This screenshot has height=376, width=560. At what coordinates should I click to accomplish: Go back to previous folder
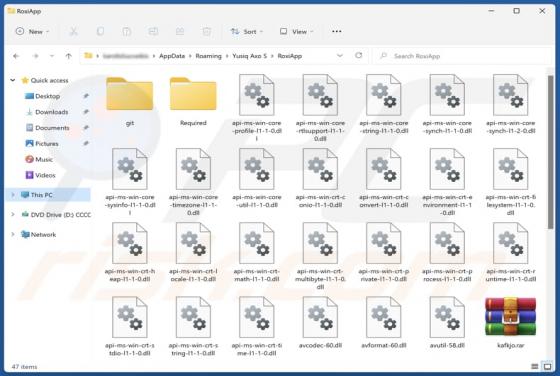(16, 56)
